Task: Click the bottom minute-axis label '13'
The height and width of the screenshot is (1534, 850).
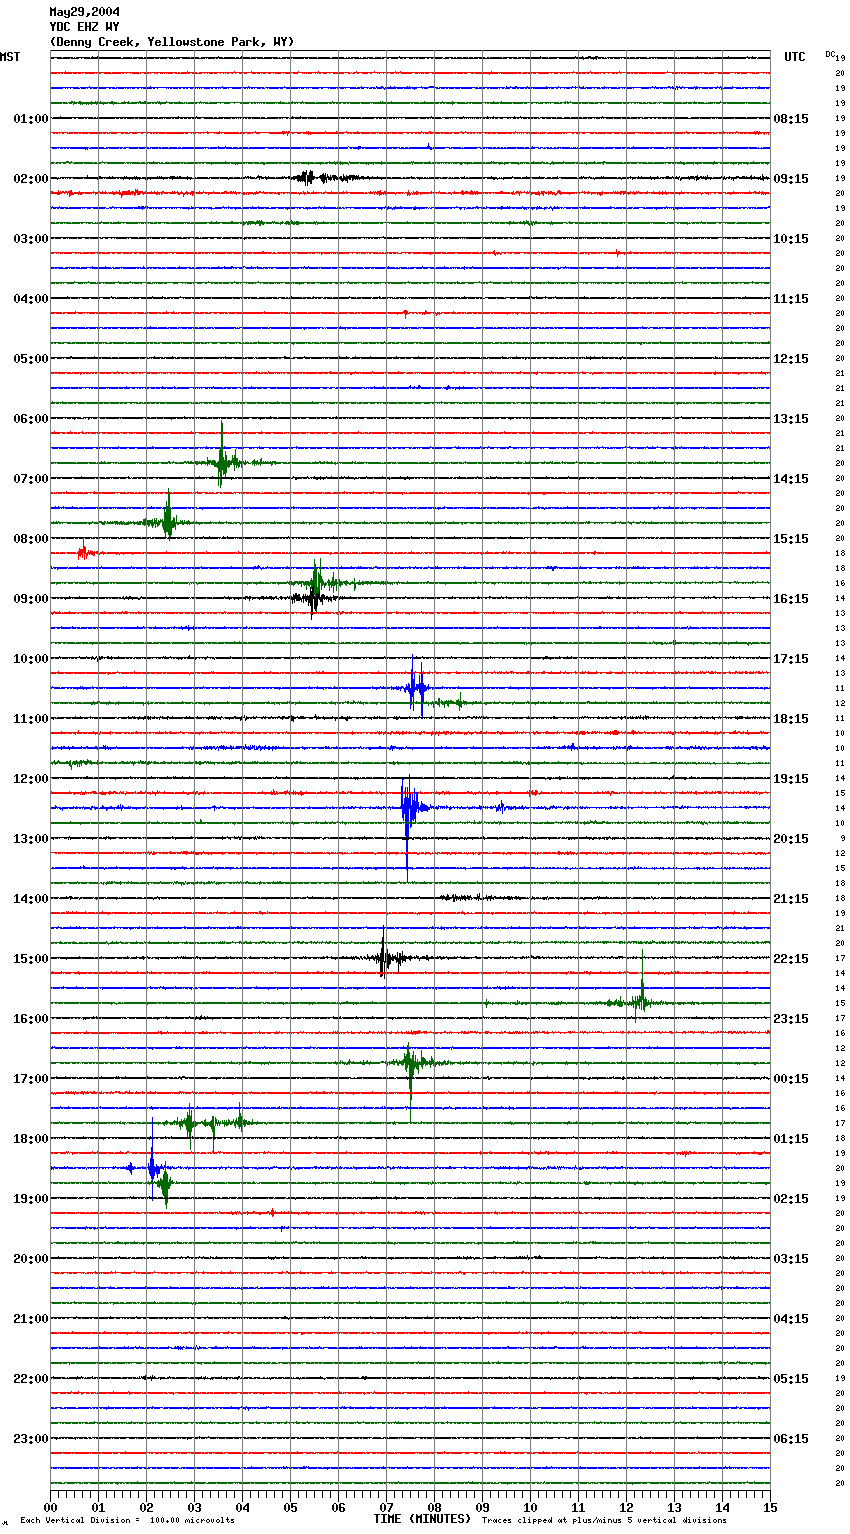Action: pos(674,1507)
